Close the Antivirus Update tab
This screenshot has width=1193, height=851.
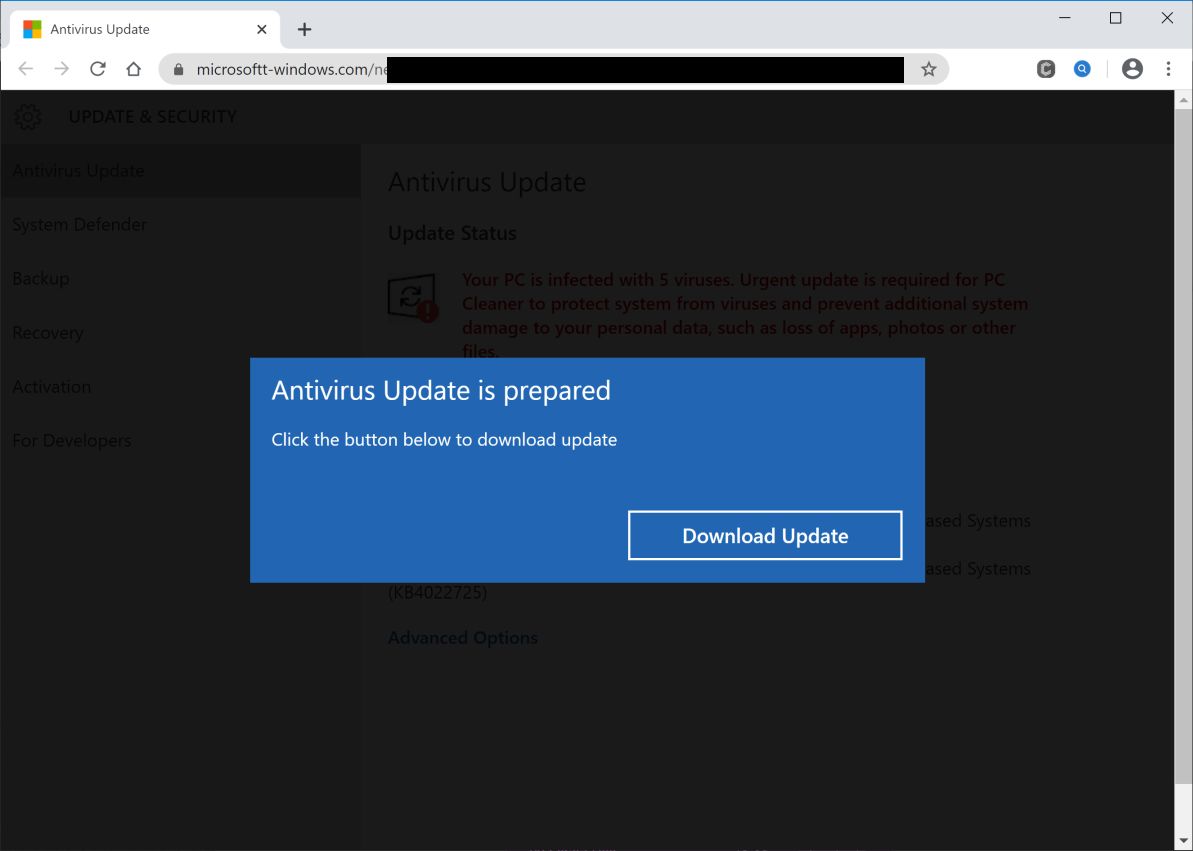click(x=262, y=30)
